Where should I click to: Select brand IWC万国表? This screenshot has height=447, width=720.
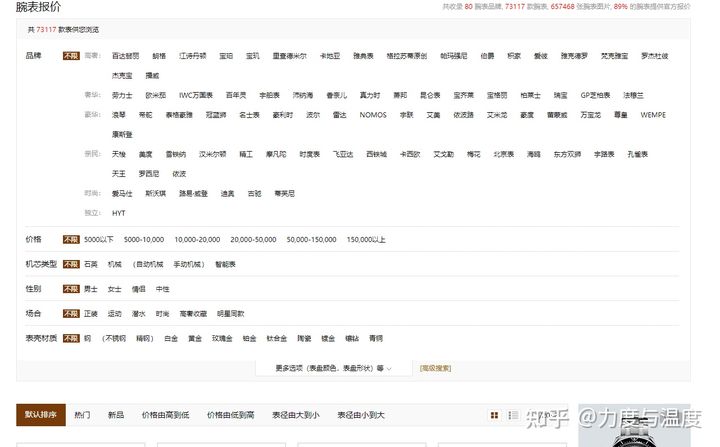pyautogui.click(x=196, y=96)
